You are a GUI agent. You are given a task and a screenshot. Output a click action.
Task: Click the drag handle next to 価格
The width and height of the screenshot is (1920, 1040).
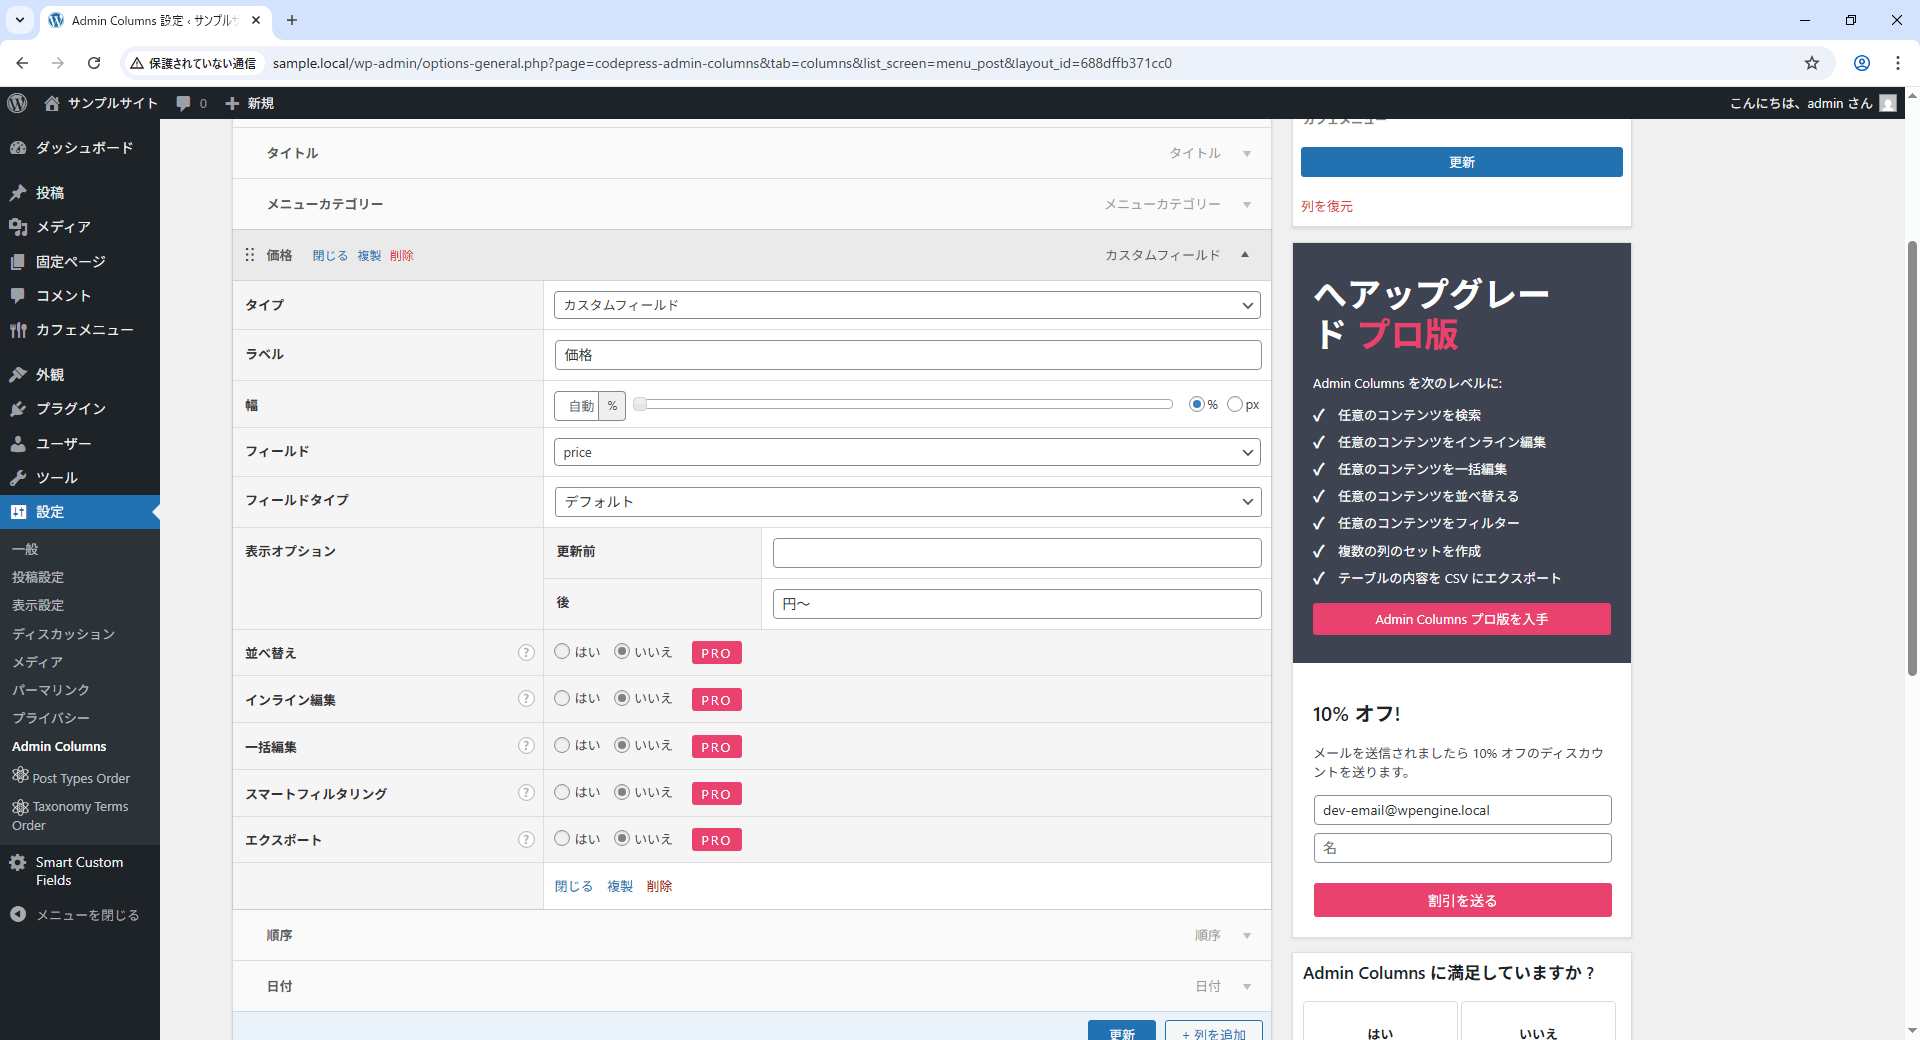click(x=250, y=255)
